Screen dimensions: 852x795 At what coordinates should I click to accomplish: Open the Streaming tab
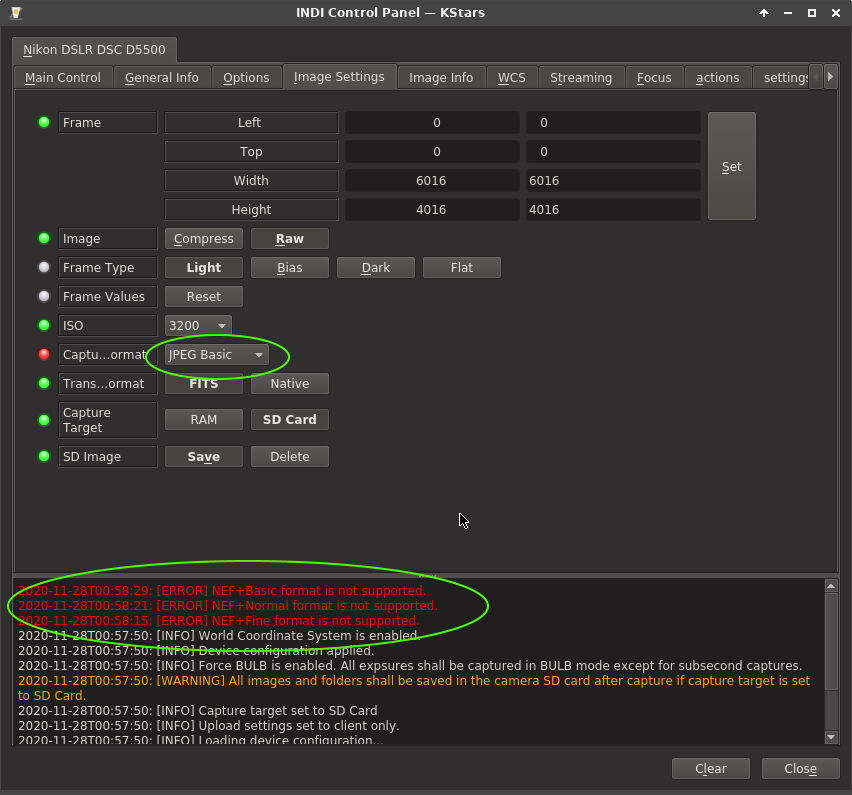(580, 78)
